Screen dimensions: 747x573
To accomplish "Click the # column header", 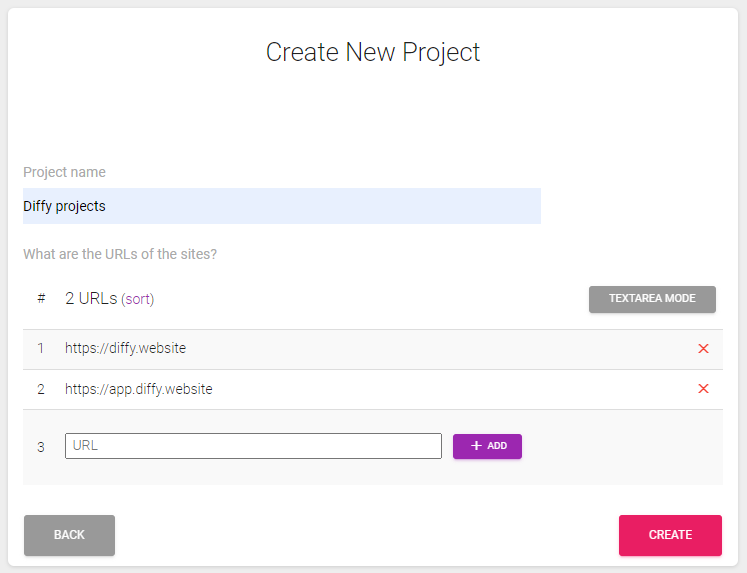I will click(41, 299).
